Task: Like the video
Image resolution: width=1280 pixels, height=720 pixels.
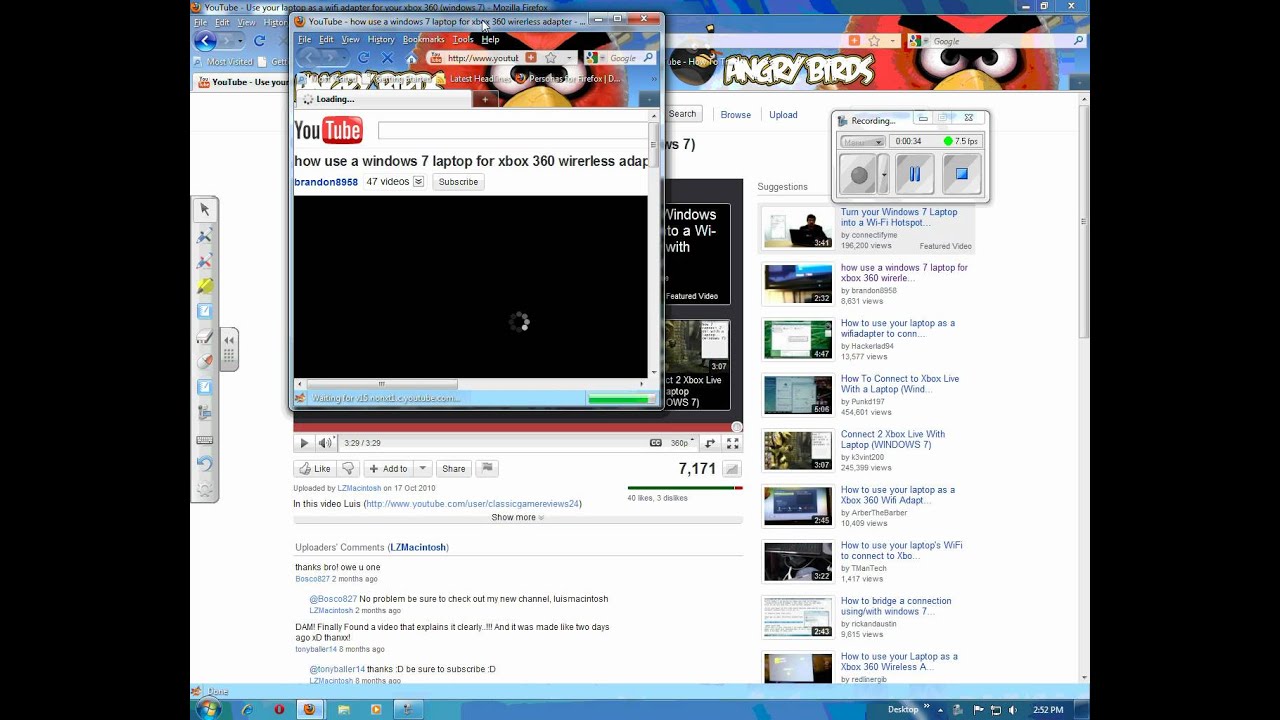Action: point(315,468)
